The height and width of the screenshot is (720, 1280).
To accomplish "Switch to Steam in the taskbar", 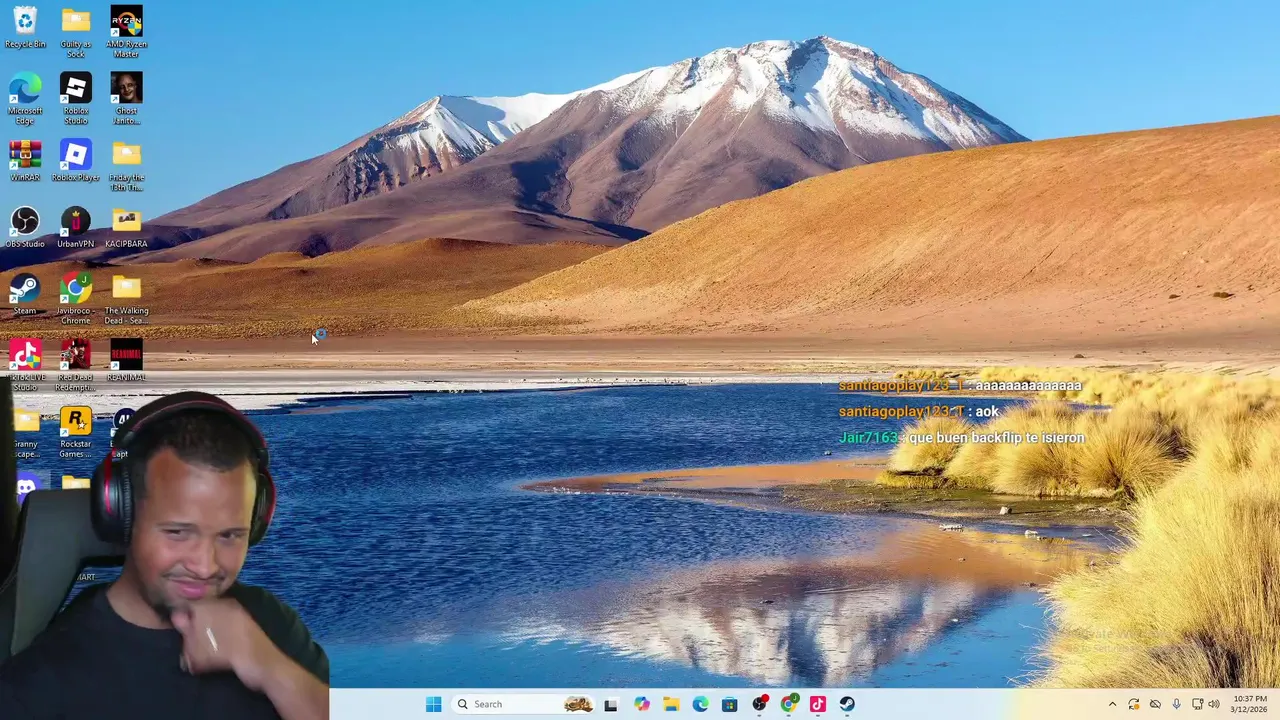I will (x=847, y=704).
